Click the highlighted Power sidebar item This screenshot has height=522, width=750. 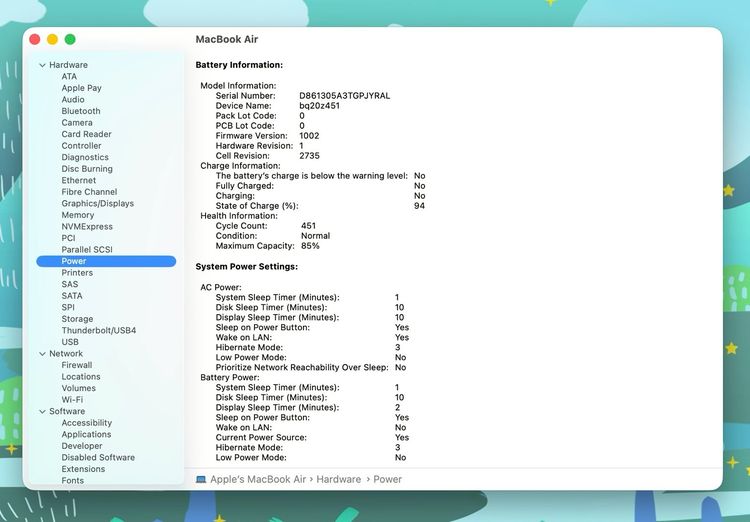click(106, 261)
